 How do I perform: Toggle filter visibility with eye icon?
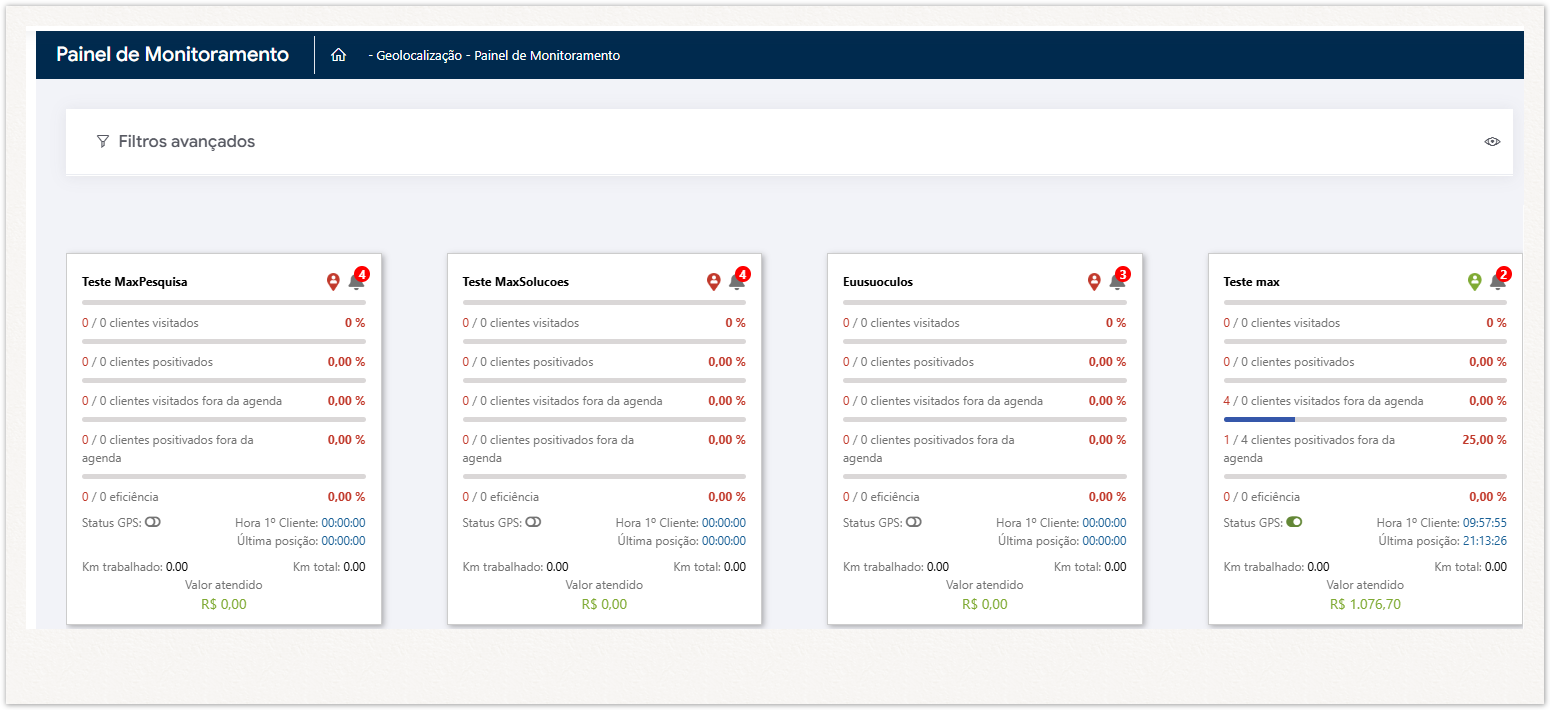[1492, 142]
